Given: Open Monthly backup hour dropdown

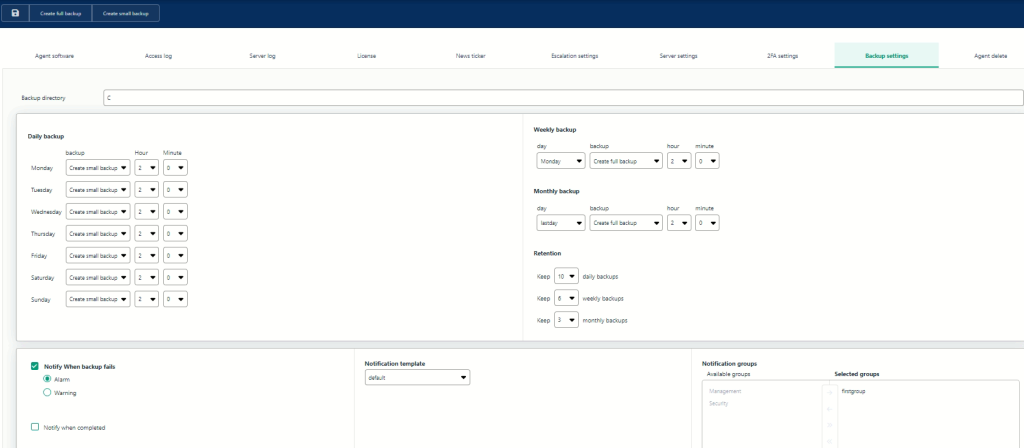Looking at the screenshot, I should click(679, 223).
